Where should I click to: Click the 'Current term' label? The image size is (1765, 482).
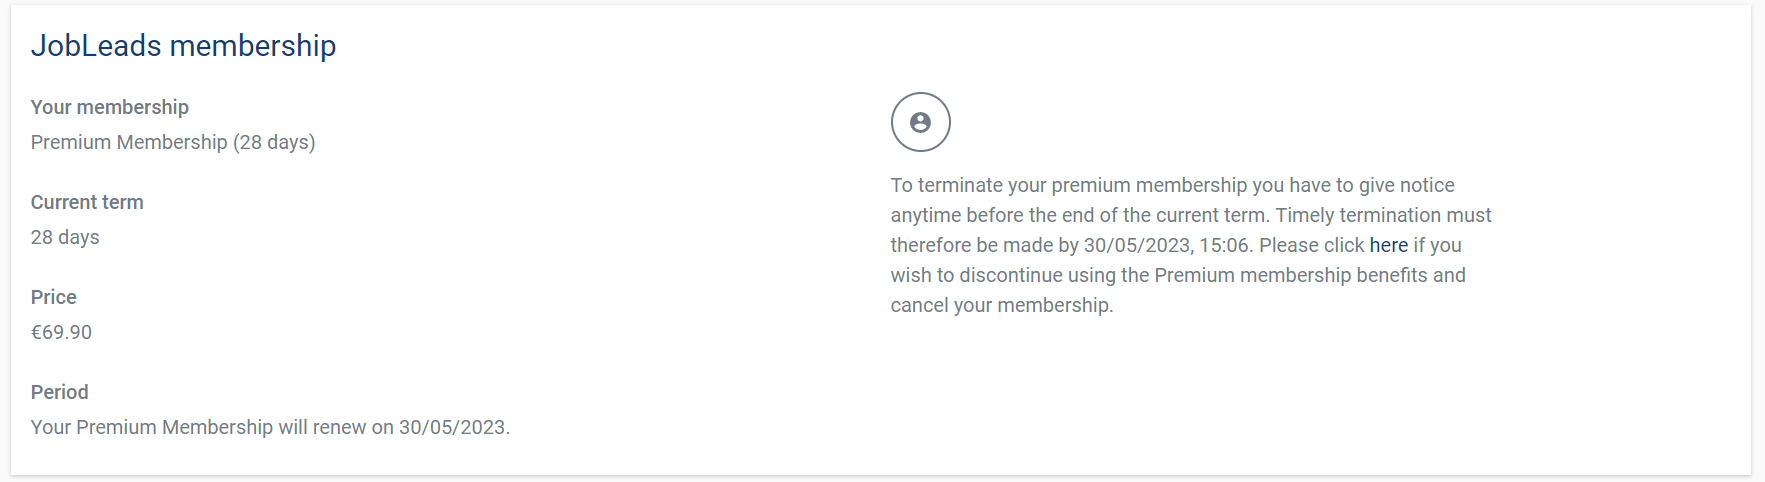coord(87,202)
